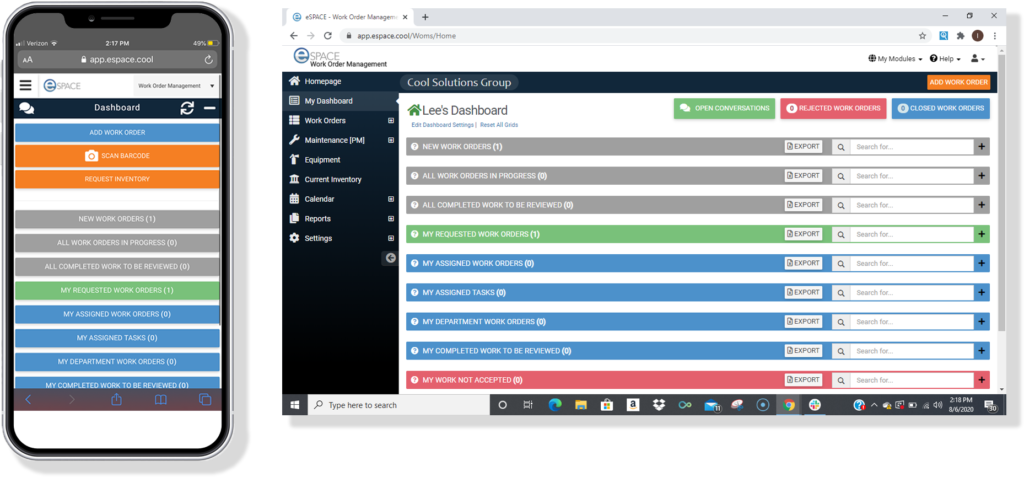The image size is (1024, 477).
Task: Expand the Settings sidebar menu
Action: pos(391,238)
